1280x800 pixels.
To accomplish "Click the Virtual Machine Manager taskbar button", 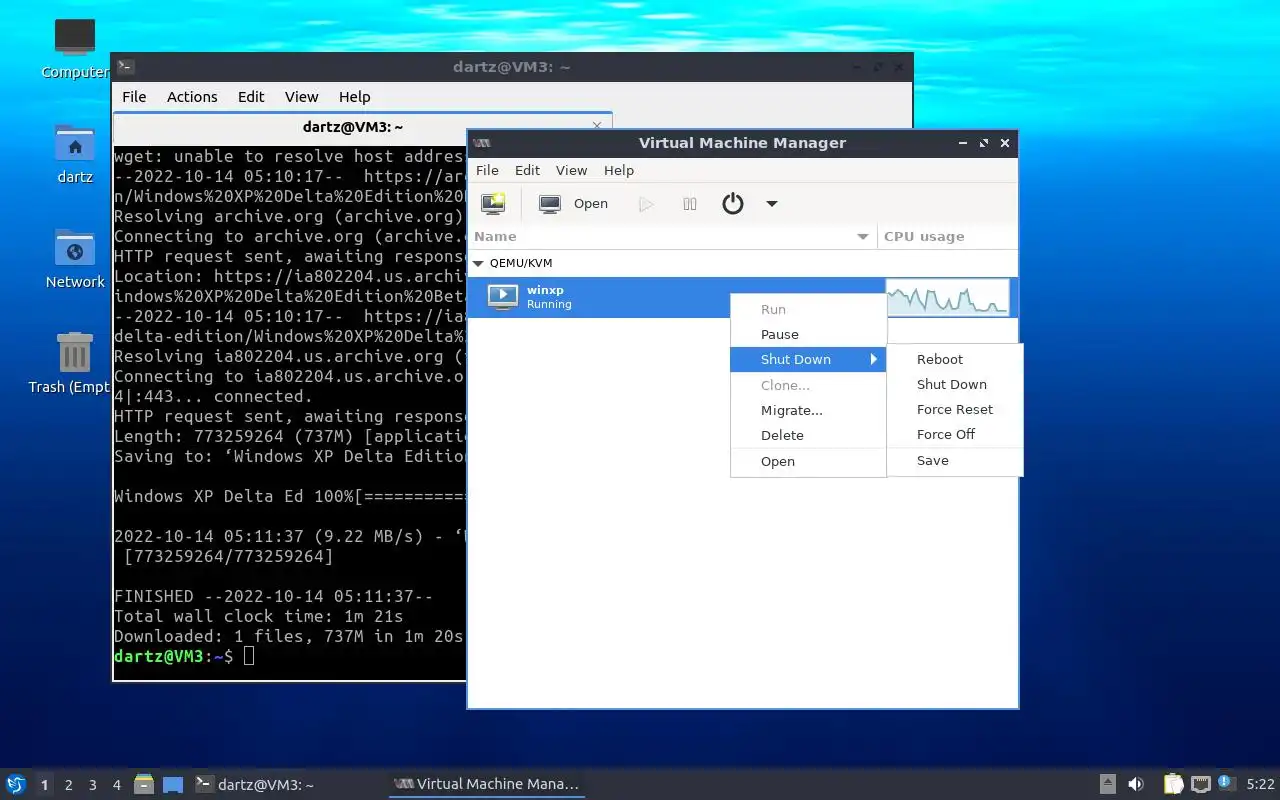I will pos(486,784).
